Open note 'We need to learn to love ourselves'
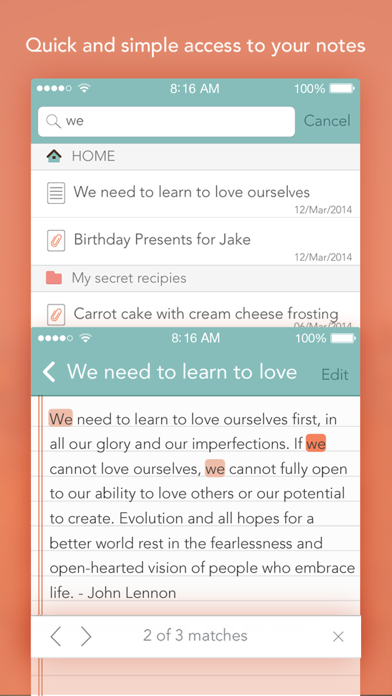The width and height of the screenshot is (392, 696). coord(195,194)
